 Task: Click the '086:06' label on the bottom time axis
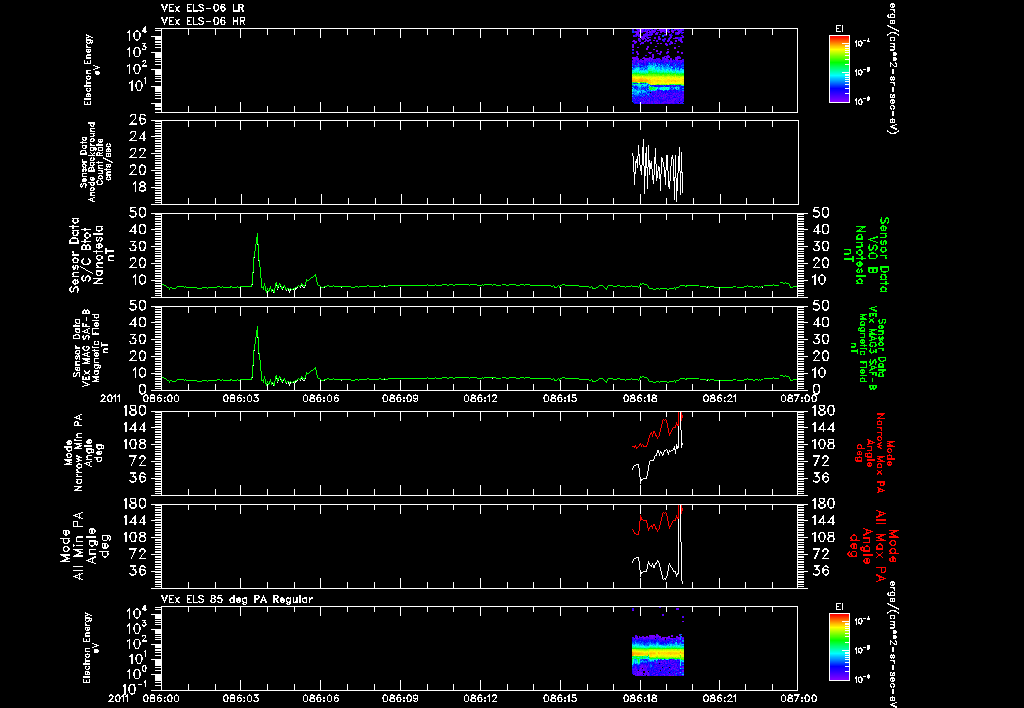[x=321, y=698]
